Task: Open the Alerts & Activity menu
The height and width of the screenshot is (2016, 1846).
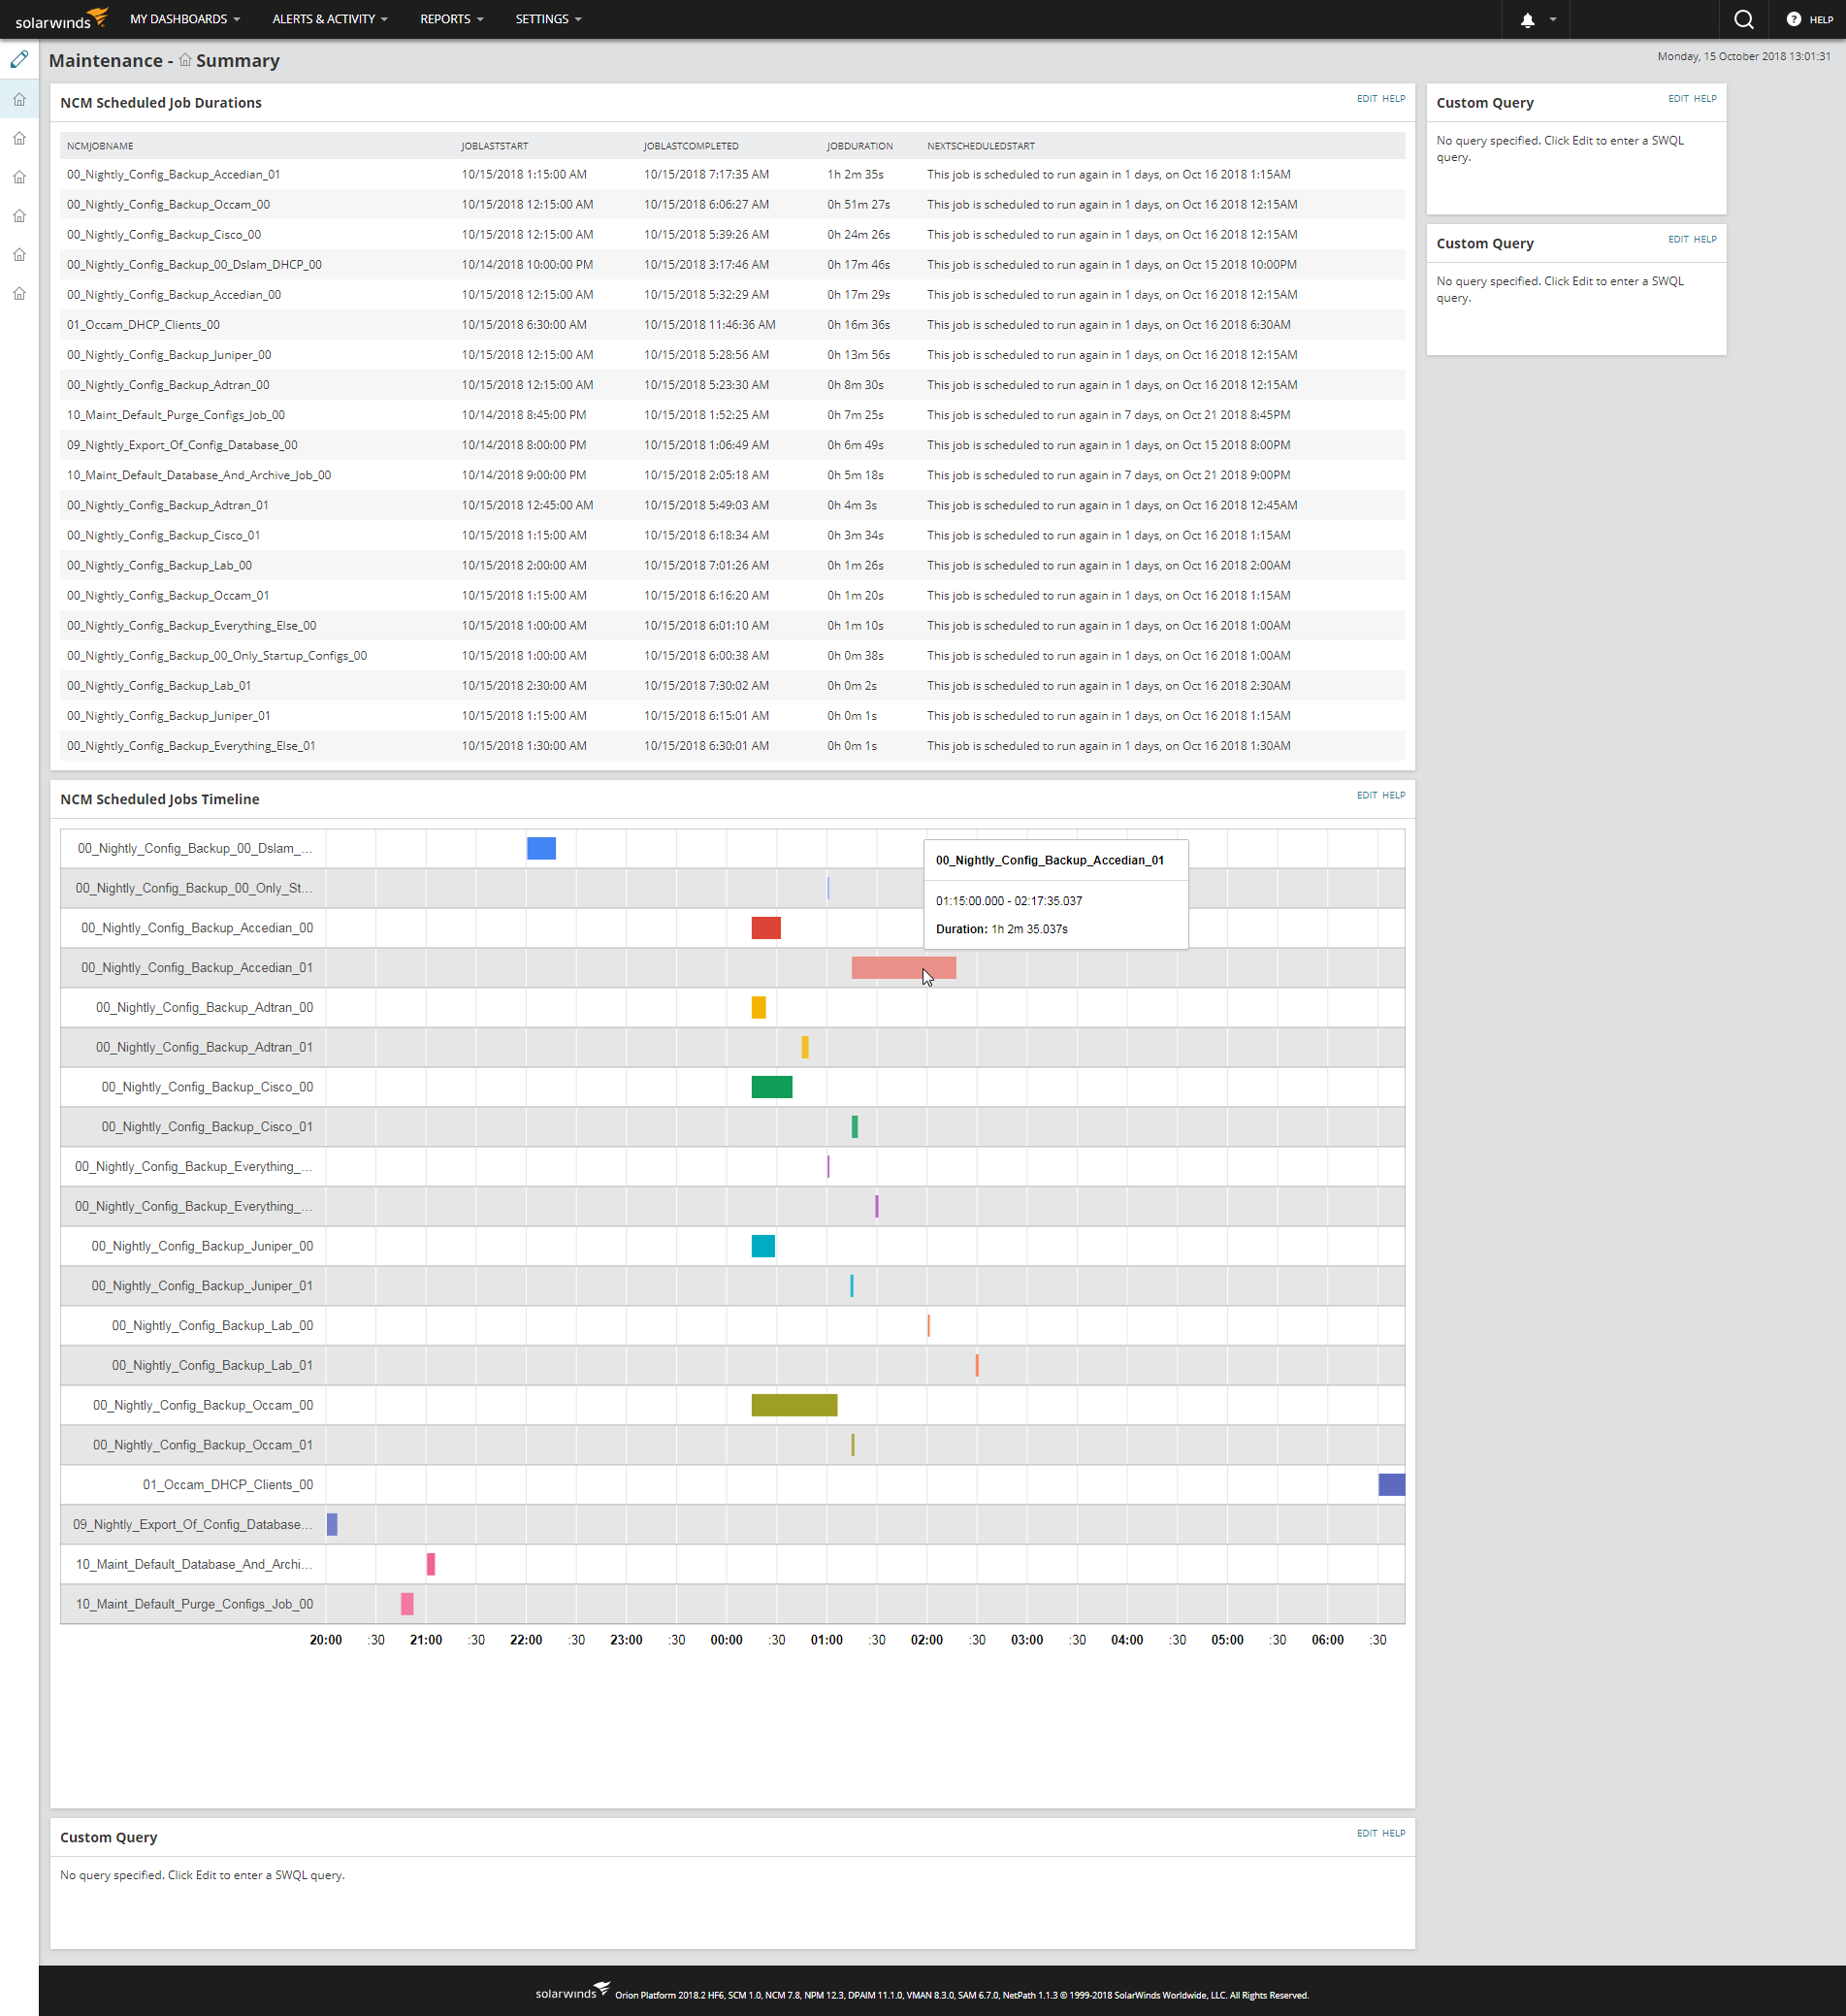Action: [x=330, y=19]
